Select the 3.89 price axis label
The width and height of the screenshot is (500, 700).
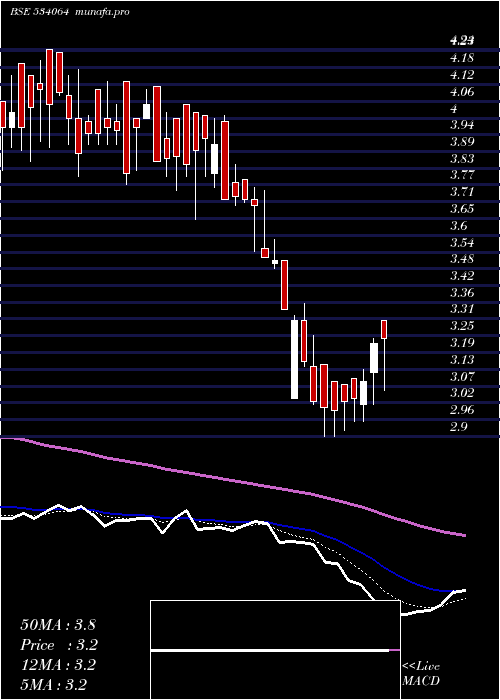point(462,142)
